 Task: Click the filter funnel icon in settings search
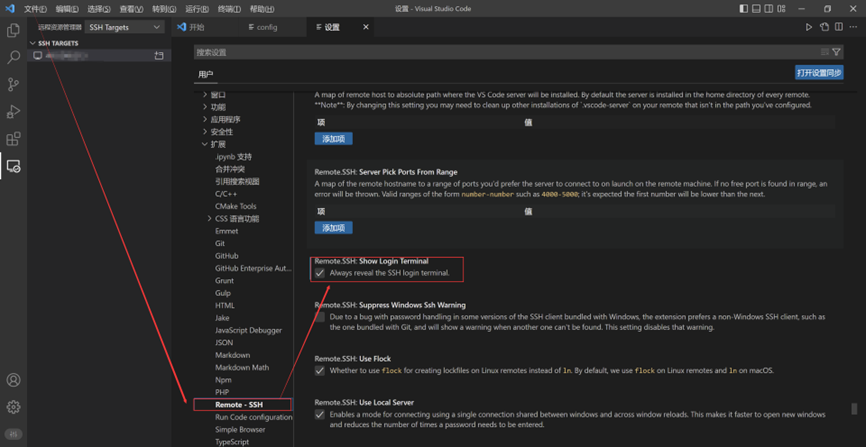pyautogui.click(x=836, y=52)
